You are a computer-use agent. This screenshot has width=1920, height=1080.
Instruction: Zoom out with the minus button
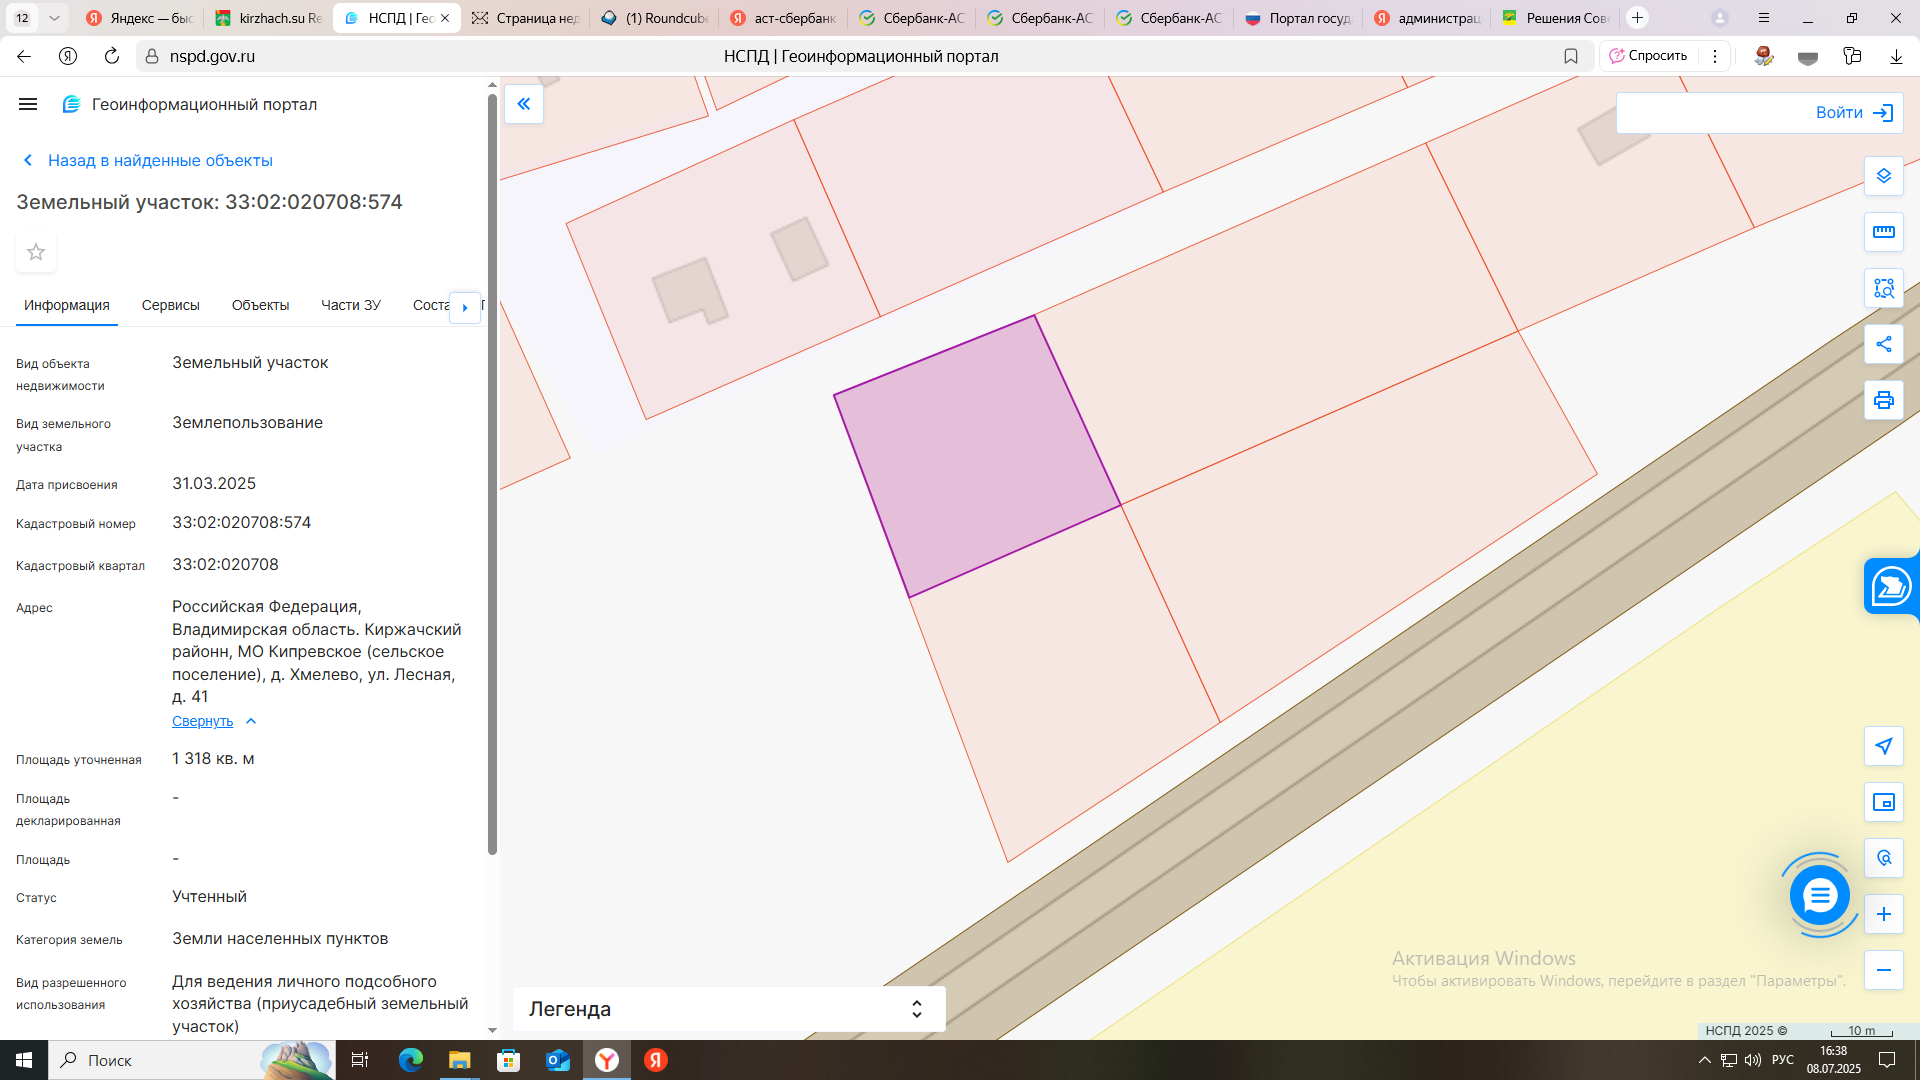(x=1883, y=970)
